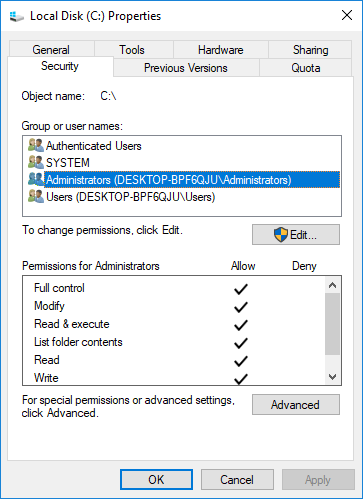This screenshot has width=363, height=499.
Task: Open Advanced permission settings
Action: [x=296, y=405]
